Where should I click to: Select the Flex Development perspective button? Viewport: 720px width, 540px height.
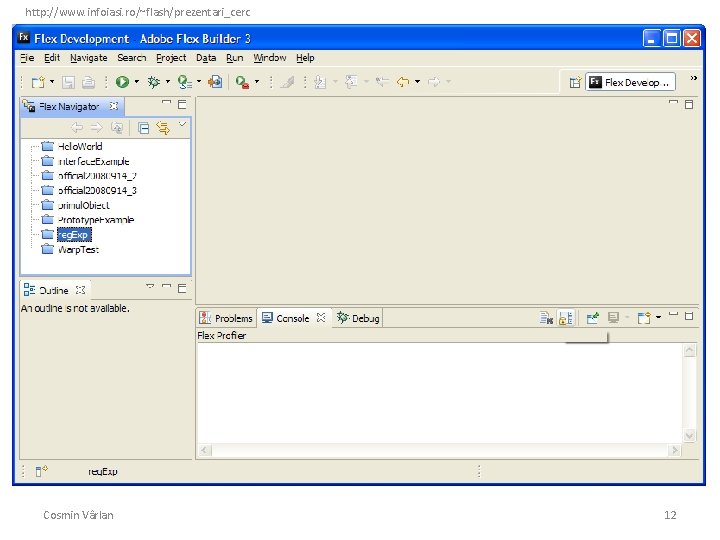(x=630, y=83)
